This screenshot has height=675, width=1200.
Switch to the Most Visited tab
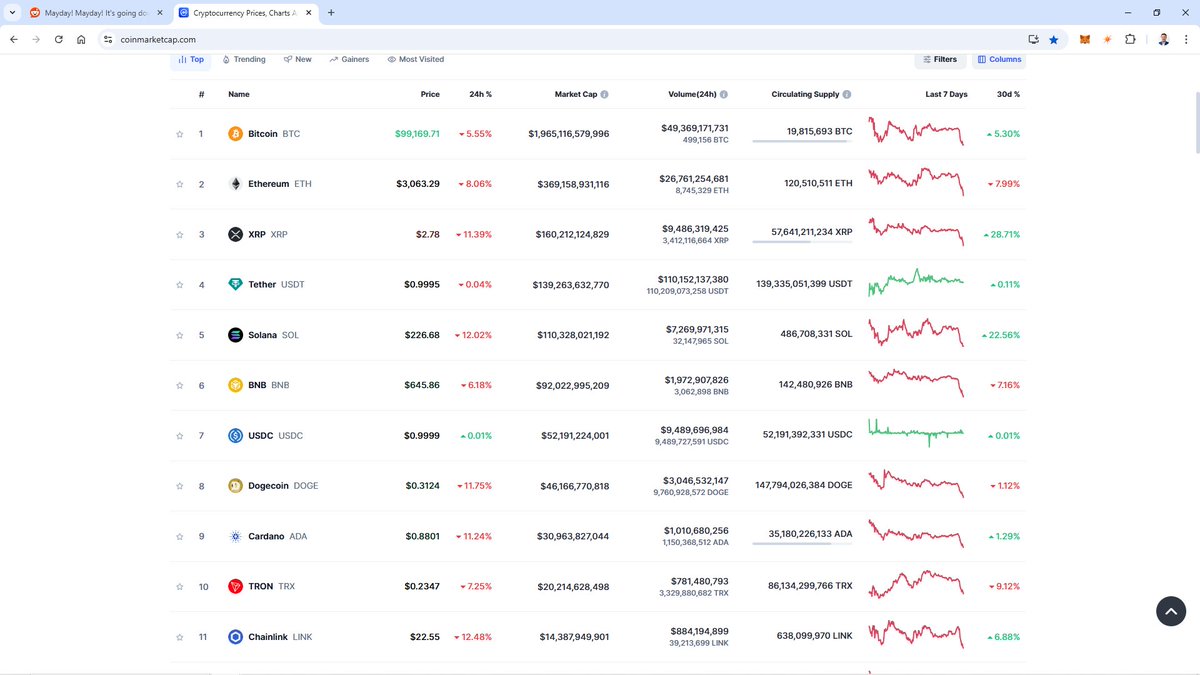click(x=416, y=59)
